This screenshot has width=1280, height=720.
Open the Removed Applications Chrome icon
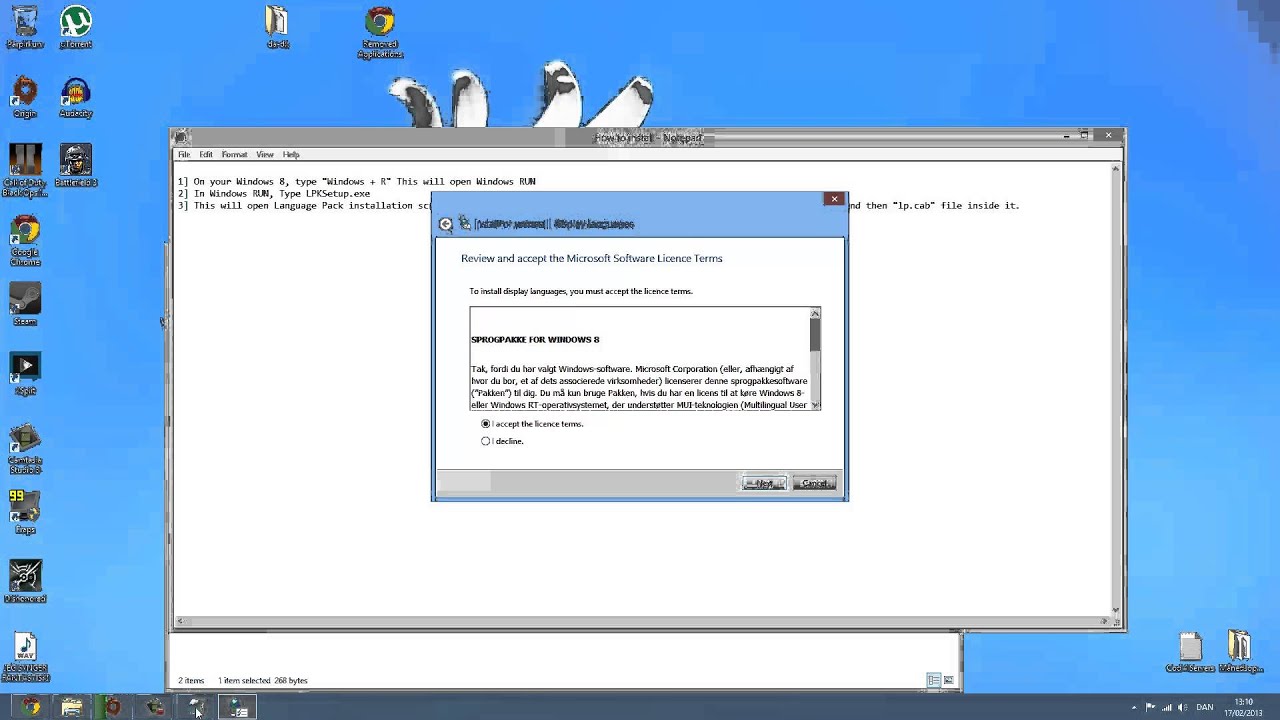pos(380,33)
